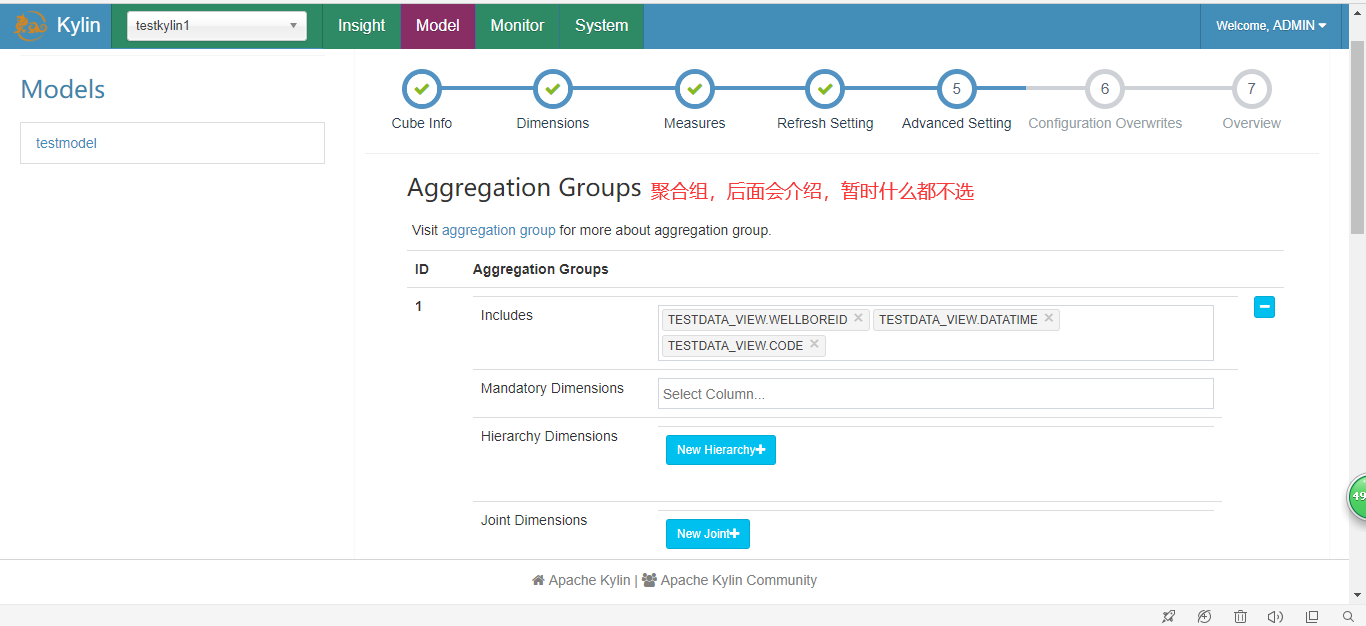Remove TESTDATA_VIEW.WELLBOREID from Includes
This screenshot has width=1366, height=626.
click(858, 318)
